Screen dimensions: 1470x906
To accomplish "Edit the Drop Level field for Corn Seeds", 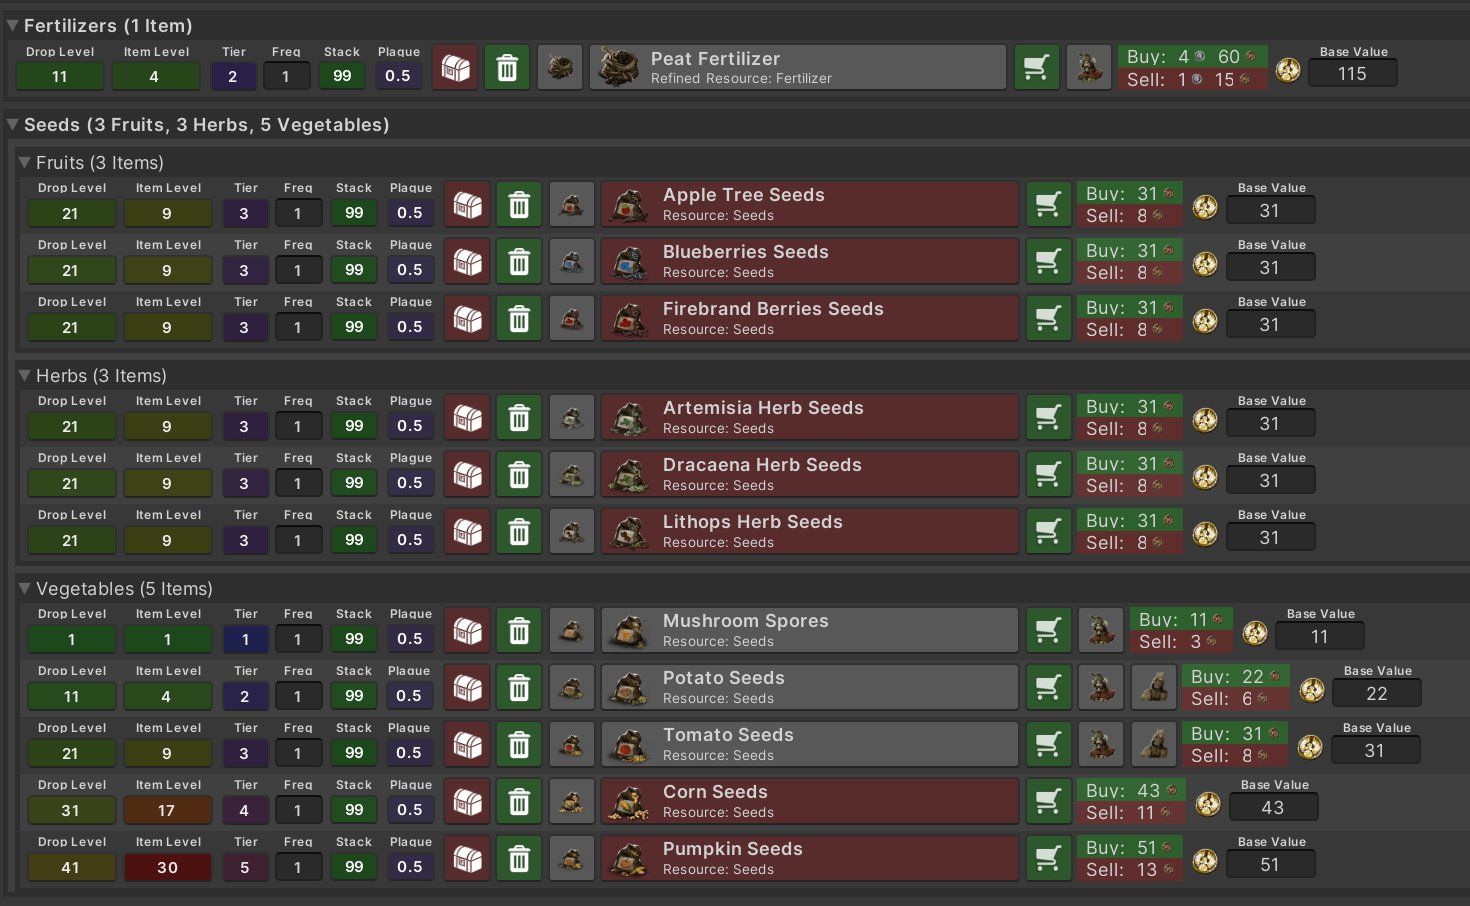I will (71, 810).
